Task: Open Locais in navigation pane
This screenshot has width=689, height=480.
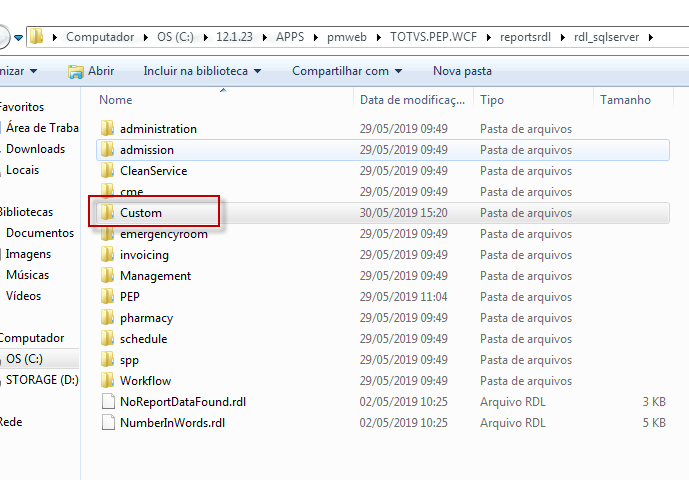Action: click(x=22, y=170)
